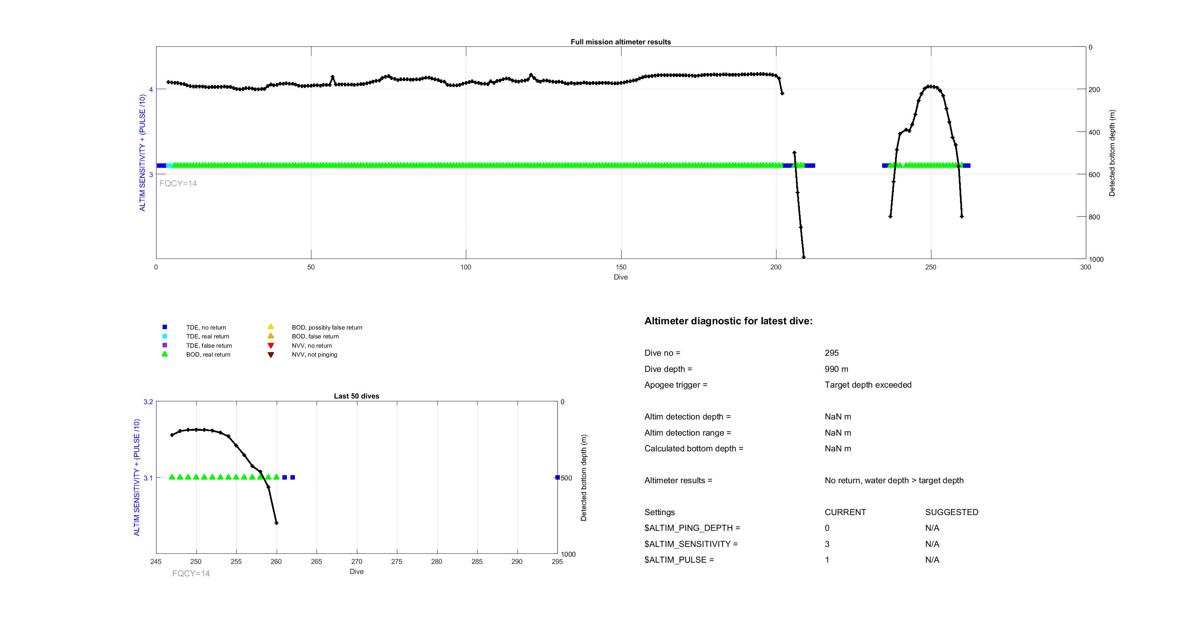Viewport: 1200px width, 622px height.
Task: Click the green triangle BOD real return legend icon
Action: coord(165,354)
